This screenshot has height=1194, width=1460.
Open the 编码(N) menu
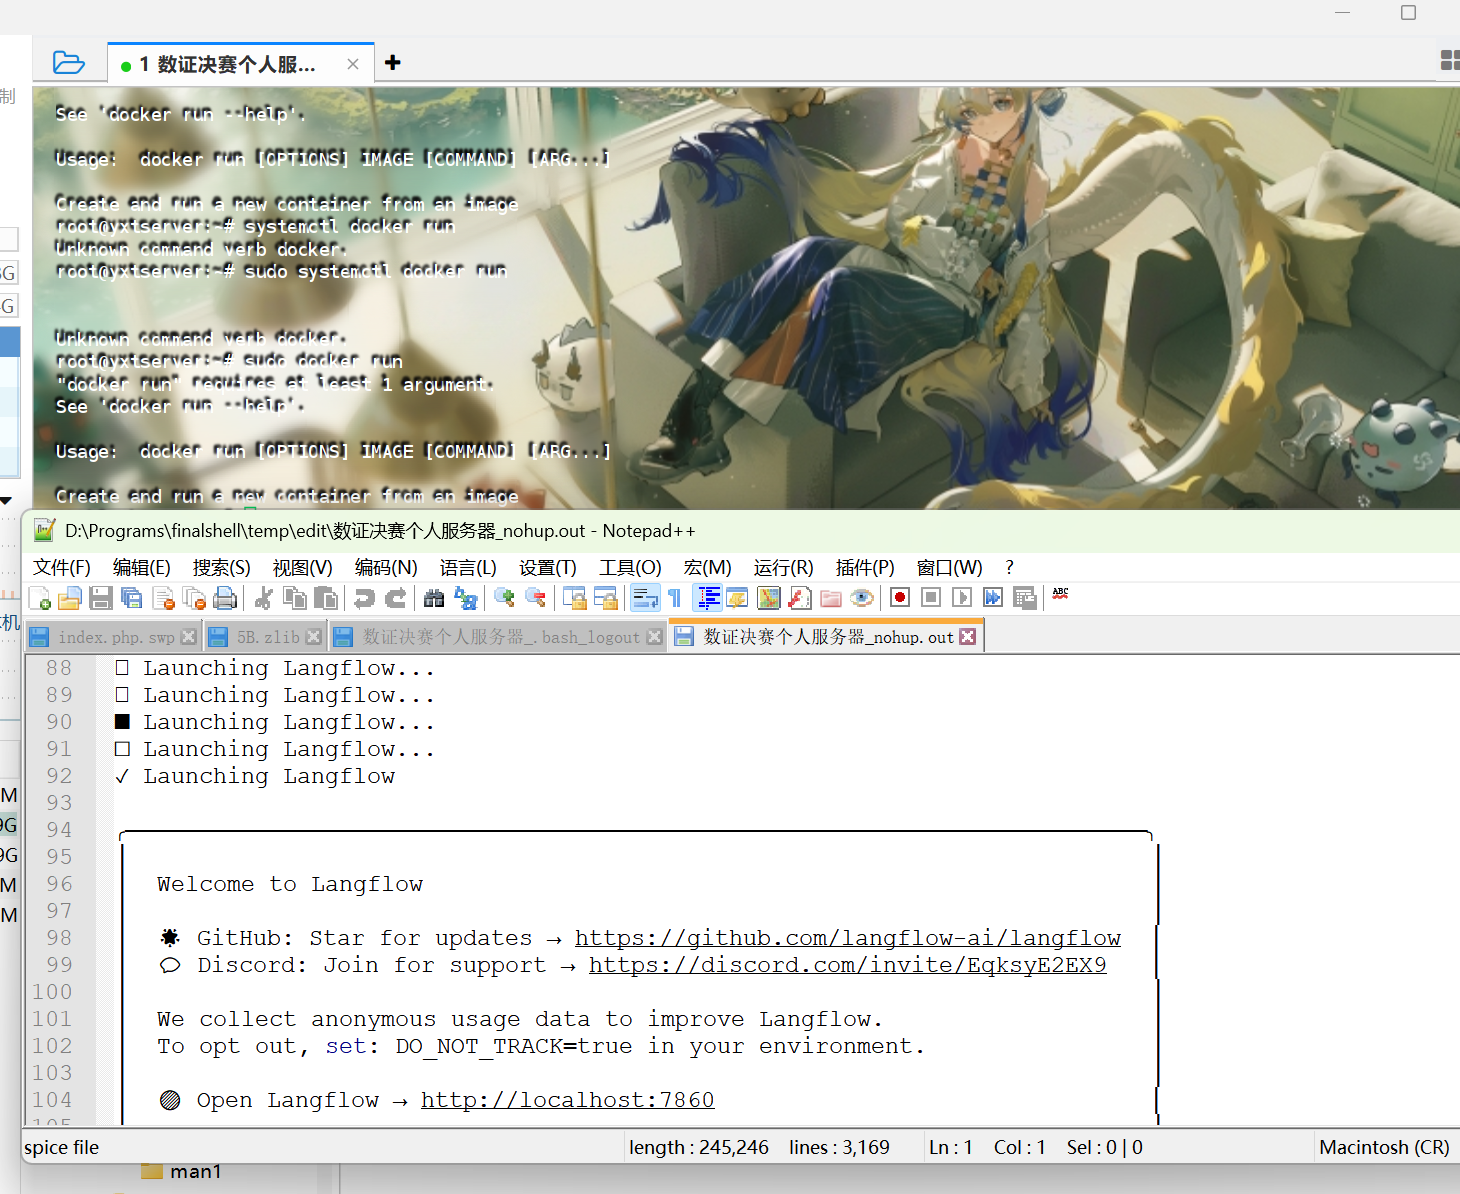pyautogui.click(x=386, y=568)
